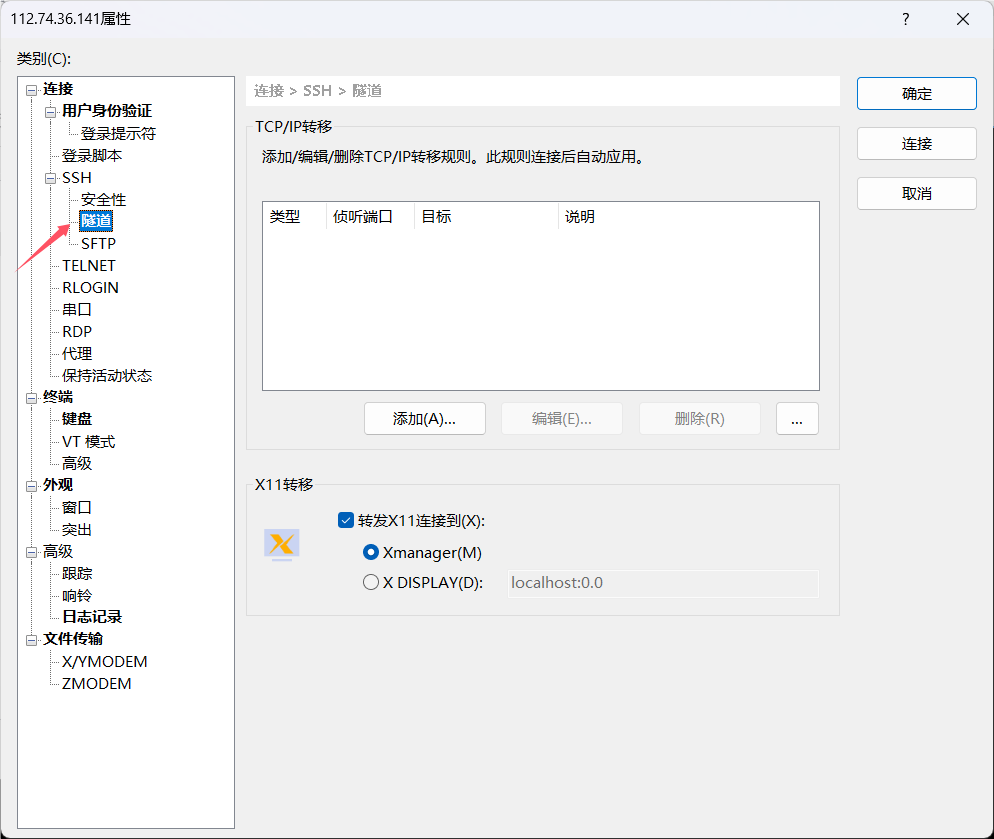The height and width of the screenshot is (839, 994).
Task: Select 用户身份验证 tree label
Action: click(106, 111)
